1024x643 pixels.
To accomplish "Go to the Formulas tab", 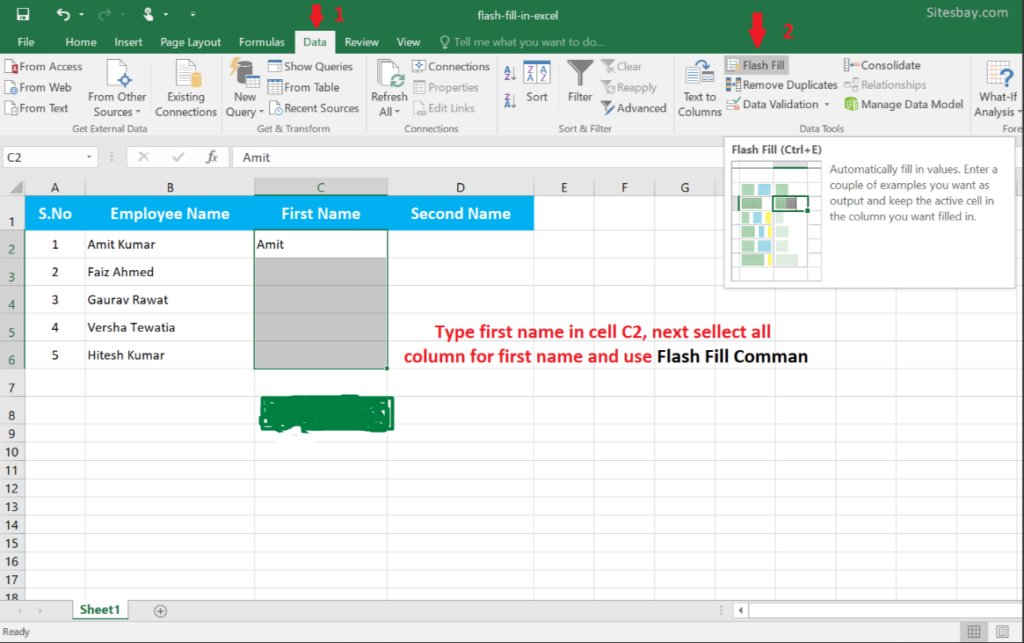I will point(262,42).
